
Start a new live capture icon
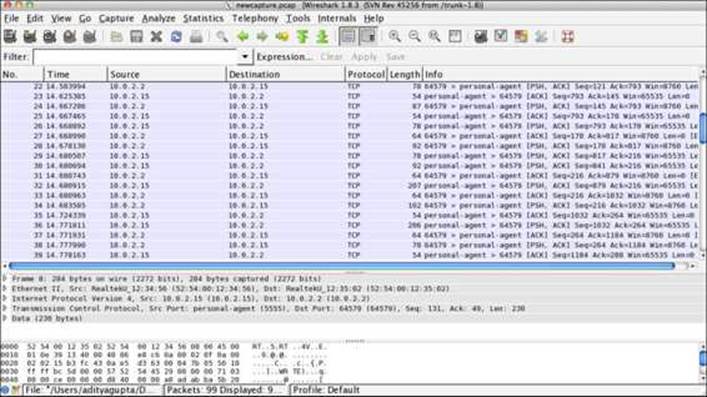(50, 37)
